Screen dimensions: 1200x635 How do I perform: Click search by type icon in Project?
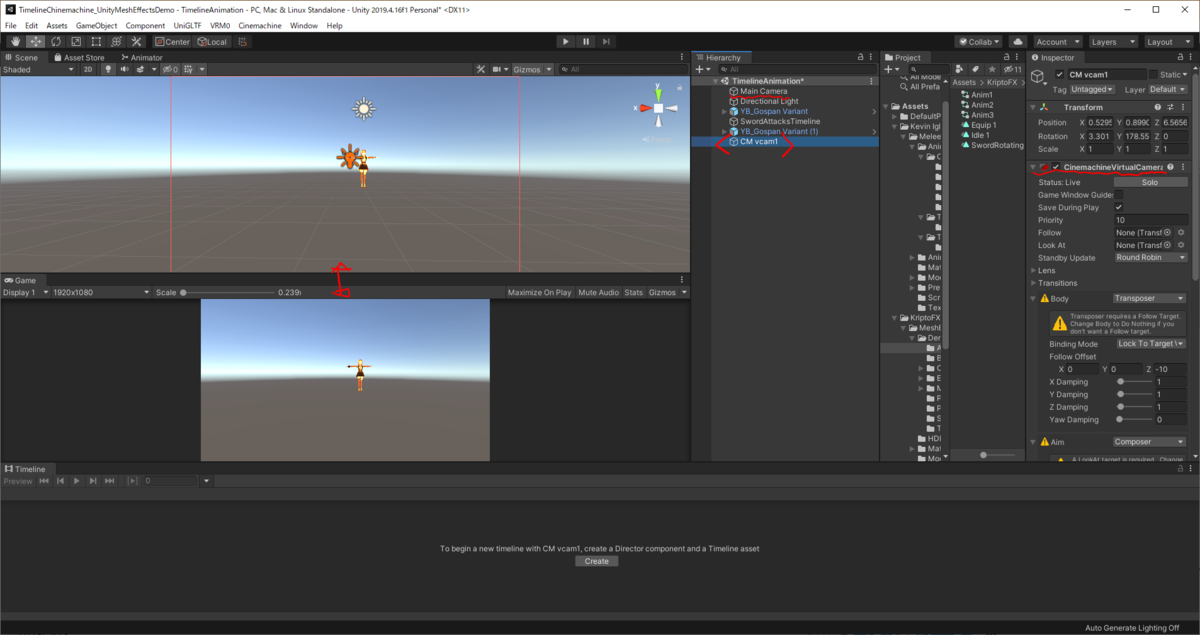tap(961, 69)
